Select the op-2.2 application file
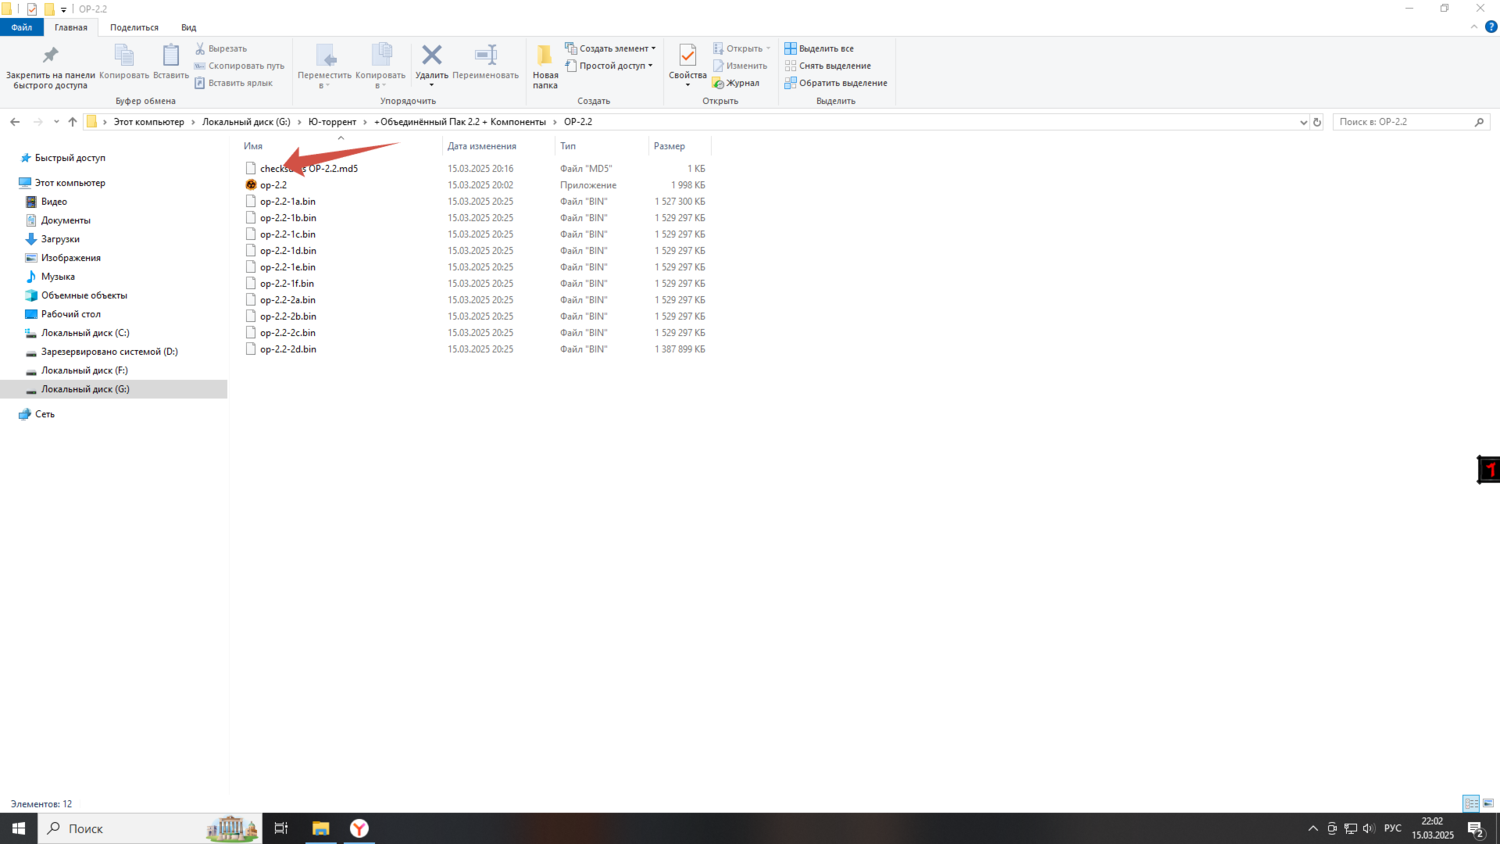 (x=273, y=185)
